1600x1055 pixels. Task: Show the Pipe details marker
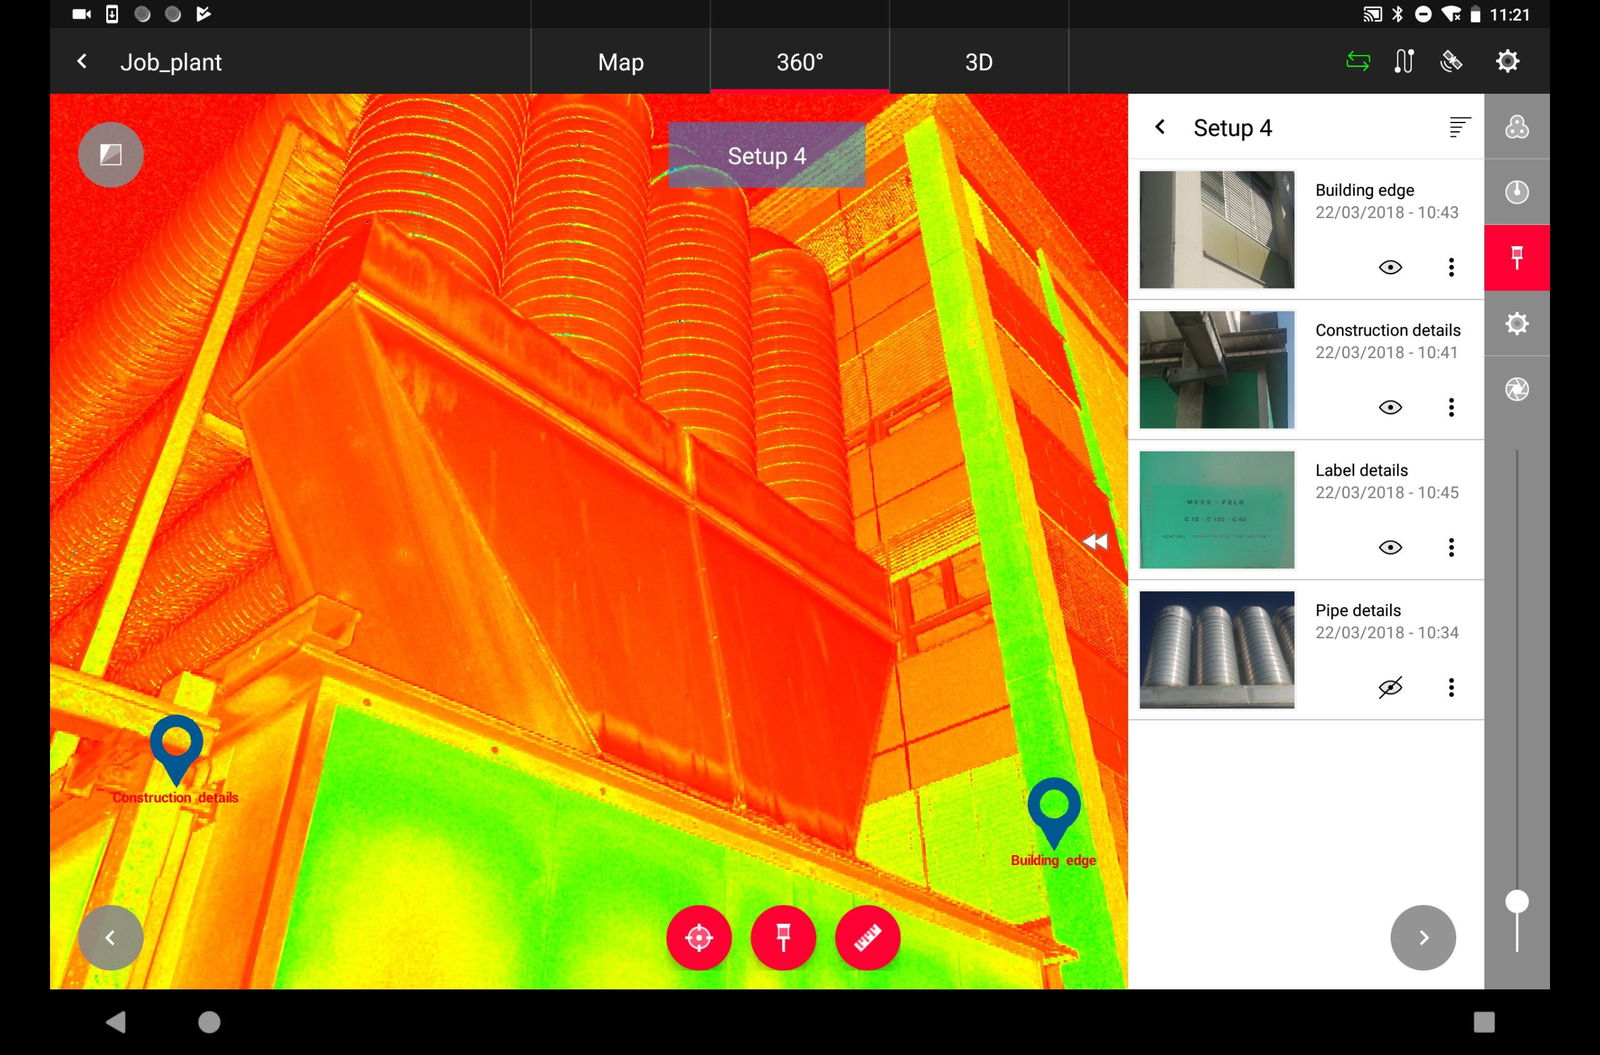click(1390, 687)
